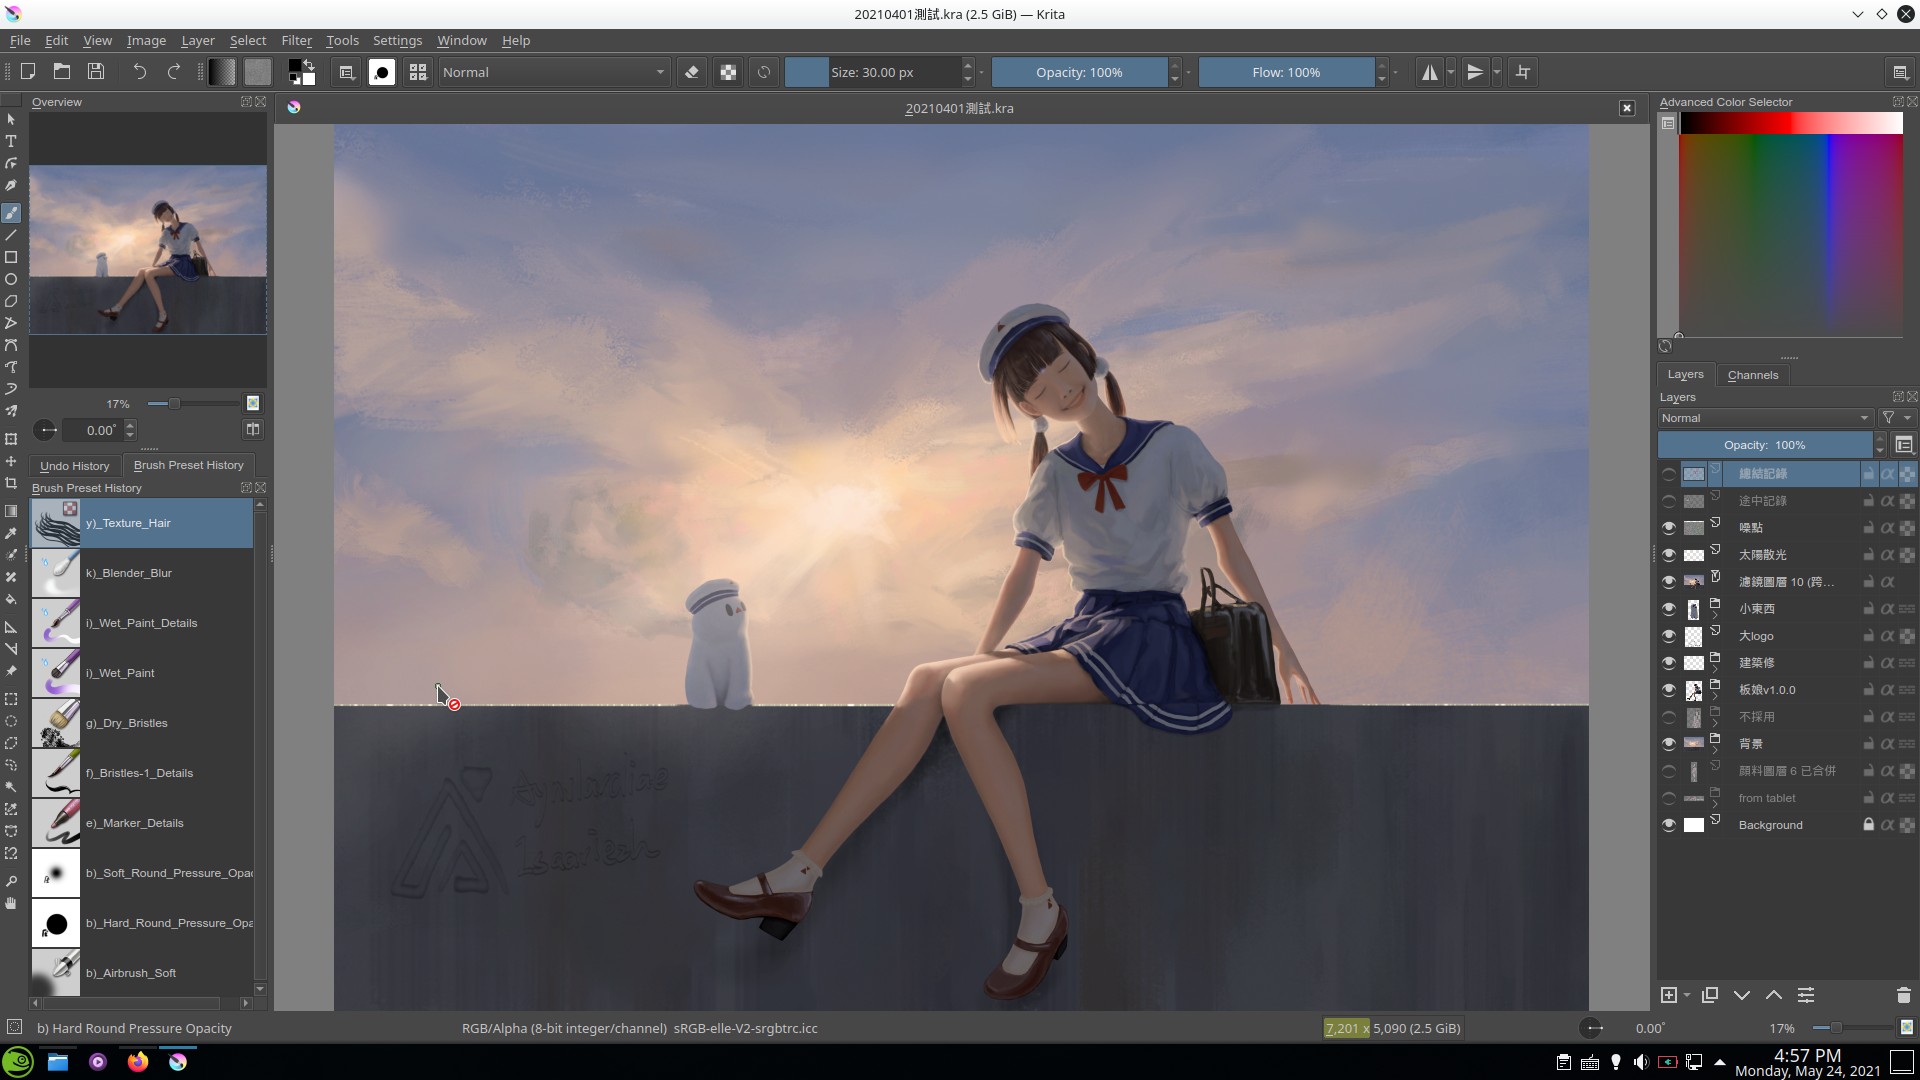
Task: Toggle eraser mode
Action: tap(691, 72)
